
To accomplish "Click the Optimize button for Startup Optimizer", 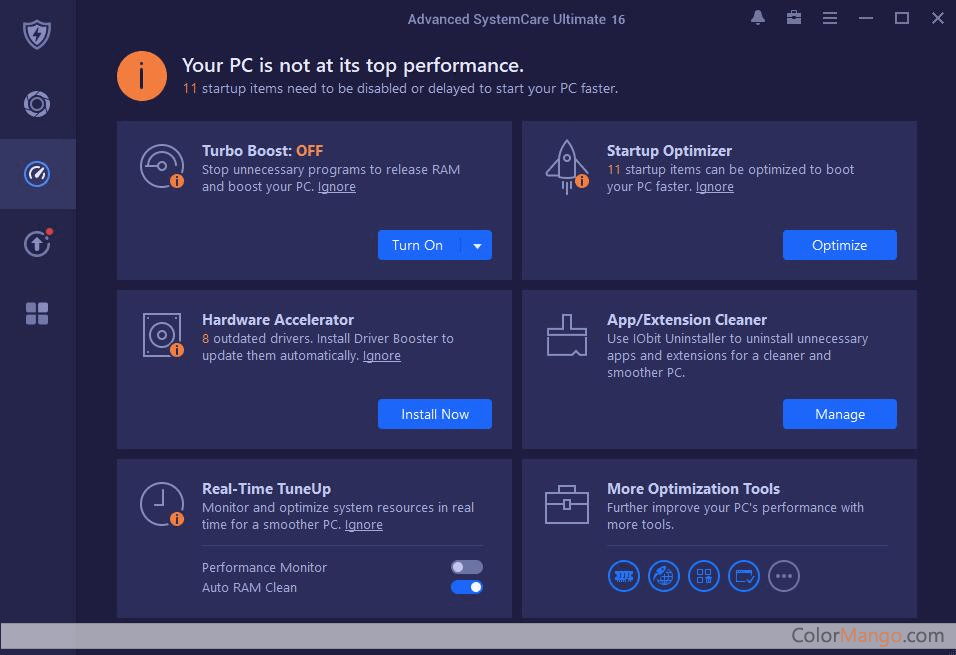I will tap(839, 245).
